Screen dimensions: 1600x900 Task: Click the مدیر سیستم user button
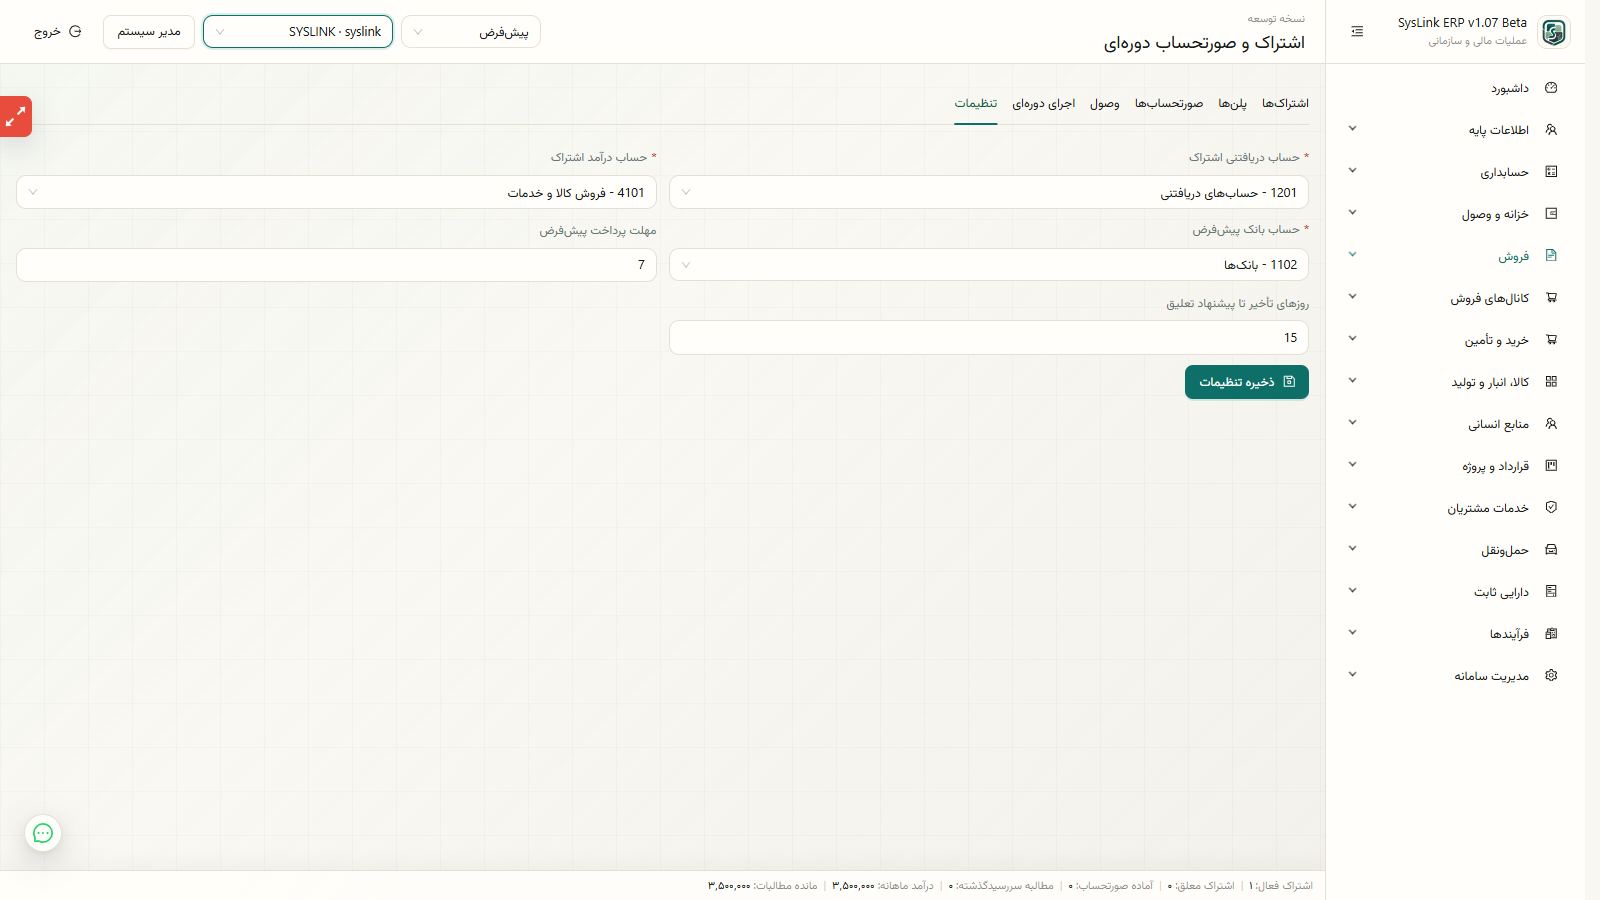pos(149,32)
